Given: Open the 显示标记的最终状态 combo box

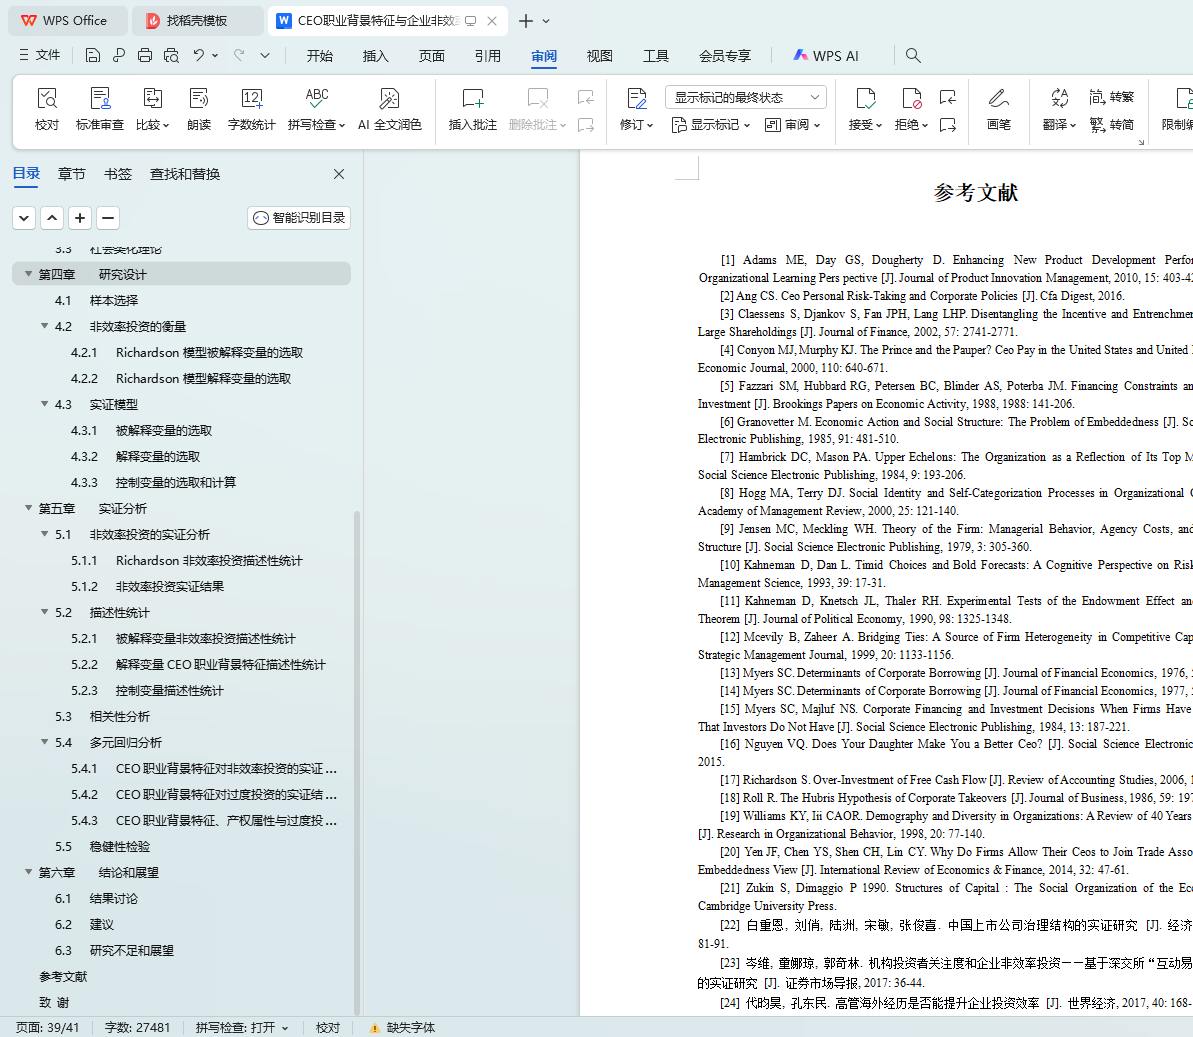Looking at the screenshot, I should tap(746, 97).
